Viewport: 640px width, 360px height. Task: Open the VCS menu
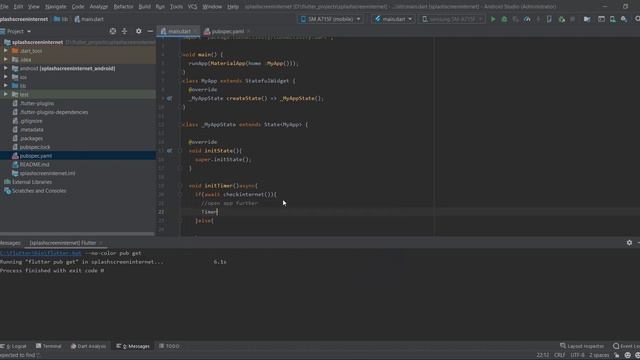192,7
